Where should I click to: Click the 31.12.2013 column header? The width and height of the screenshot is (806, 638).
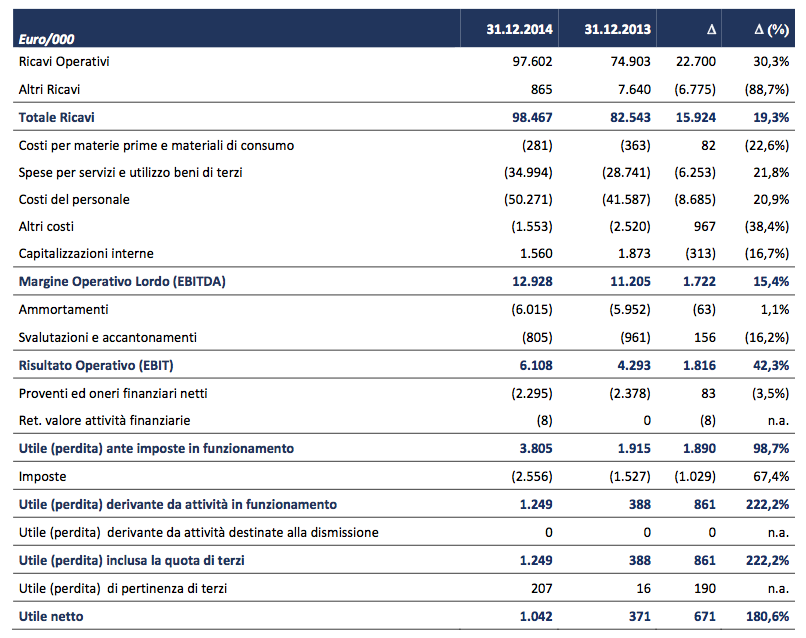pos(617,30)
